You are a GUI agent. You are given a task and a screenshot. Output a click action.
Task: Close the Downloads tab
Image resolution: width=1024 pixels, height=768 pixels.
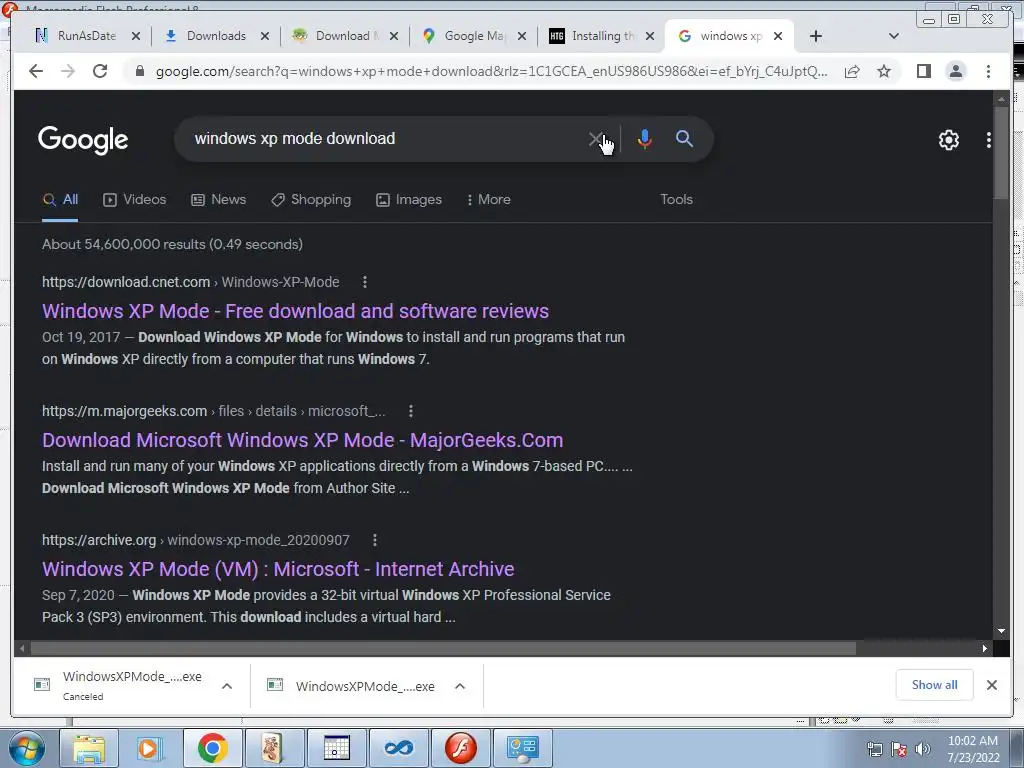[264, 36]
